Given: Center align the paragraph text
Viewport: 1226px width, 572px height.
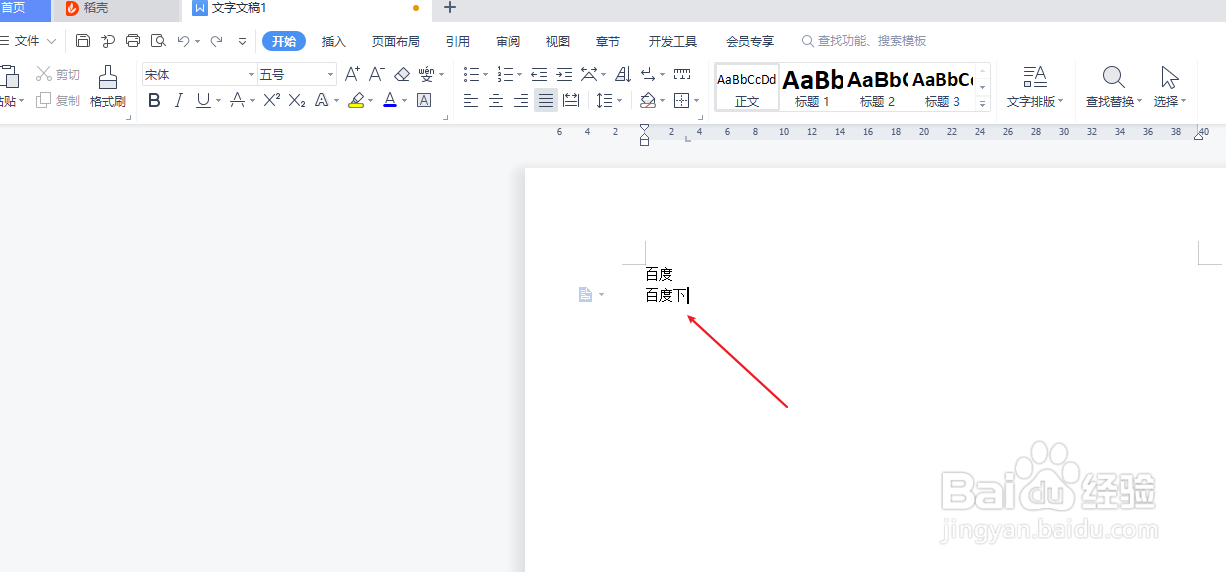Looking at the screenshot, I should click(496, 100).
